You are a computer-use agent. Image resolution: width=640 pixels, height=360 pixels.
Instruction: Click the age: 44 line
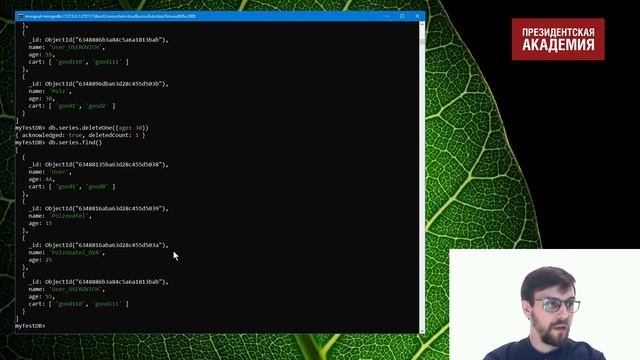pyautogui.click(x=42, y=179)
